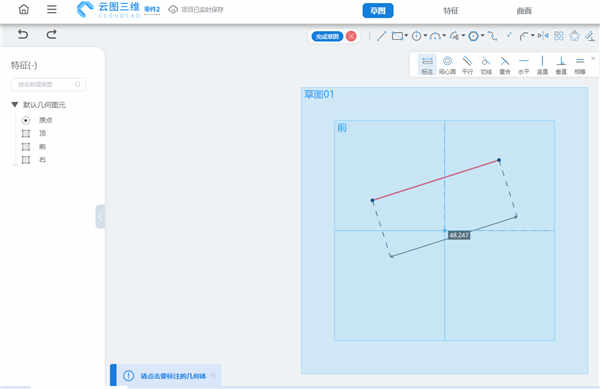Select the tool after the Arc tool
The height and width of the screenshot is (389, 600).
[454, 36]
